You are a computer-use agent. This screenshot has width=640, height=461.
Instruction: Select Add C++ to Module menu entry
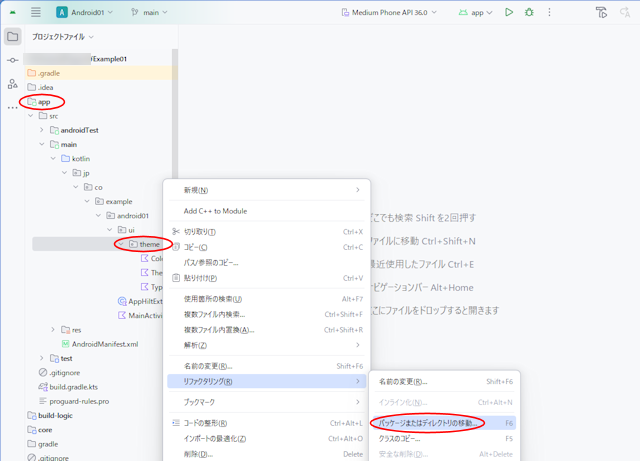(215, 211)
